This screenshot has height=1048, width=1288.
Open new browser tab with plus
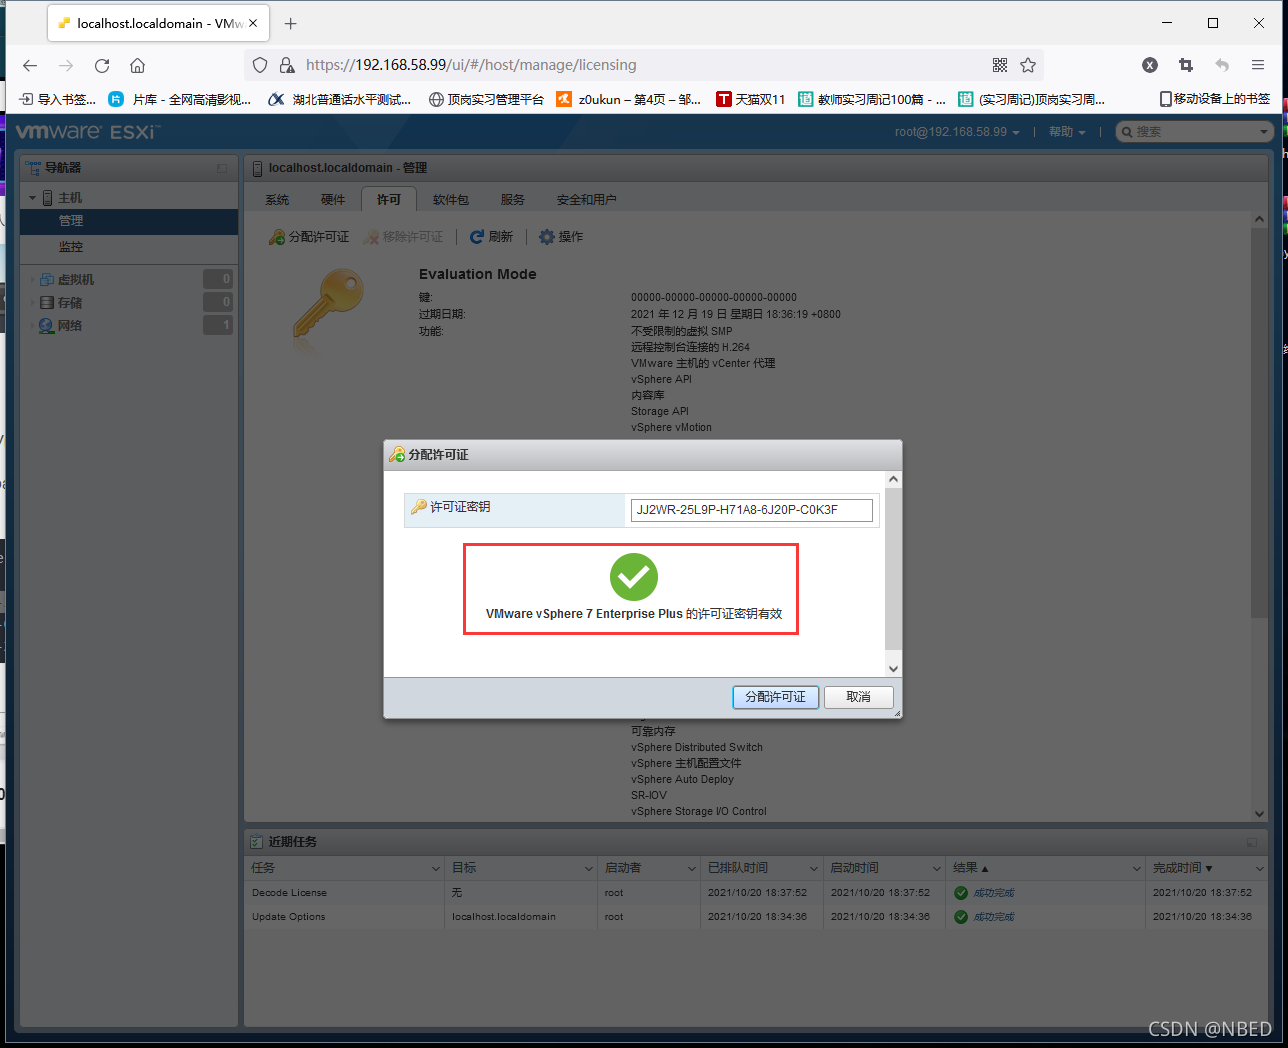coord(291,23)
